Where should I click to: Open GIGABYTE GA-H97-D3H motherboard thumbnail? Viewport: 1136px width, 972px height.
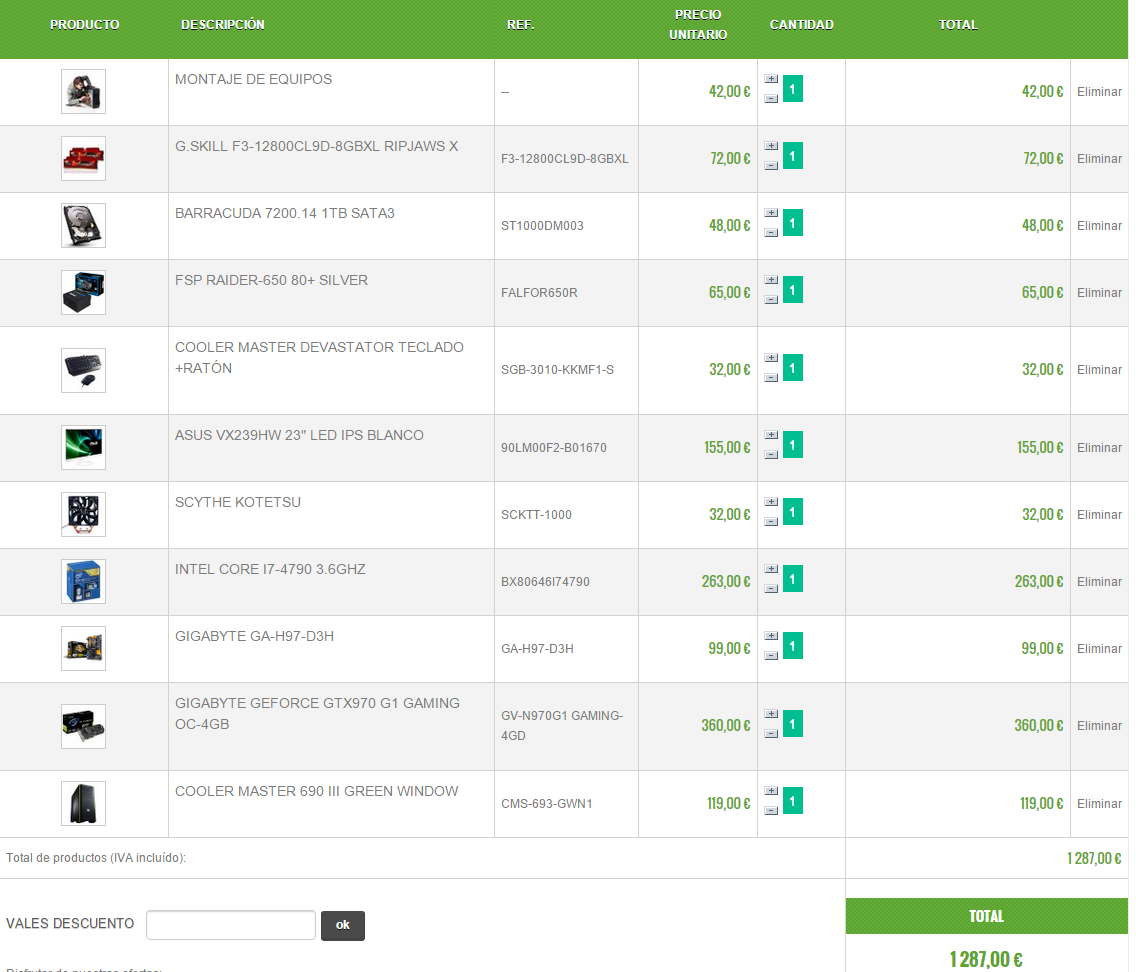[83, 648]
